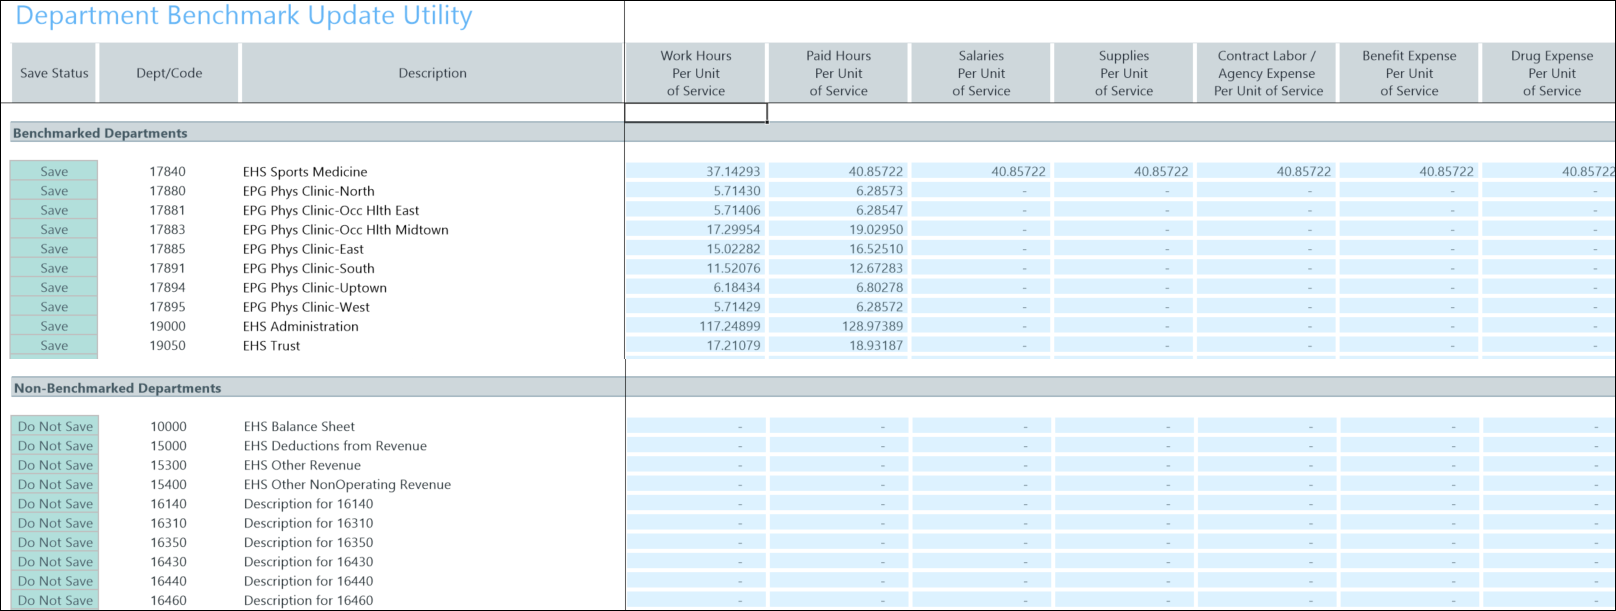Click Save button in EHS Trust row
1616x611 pixels.
pos(54,346)
